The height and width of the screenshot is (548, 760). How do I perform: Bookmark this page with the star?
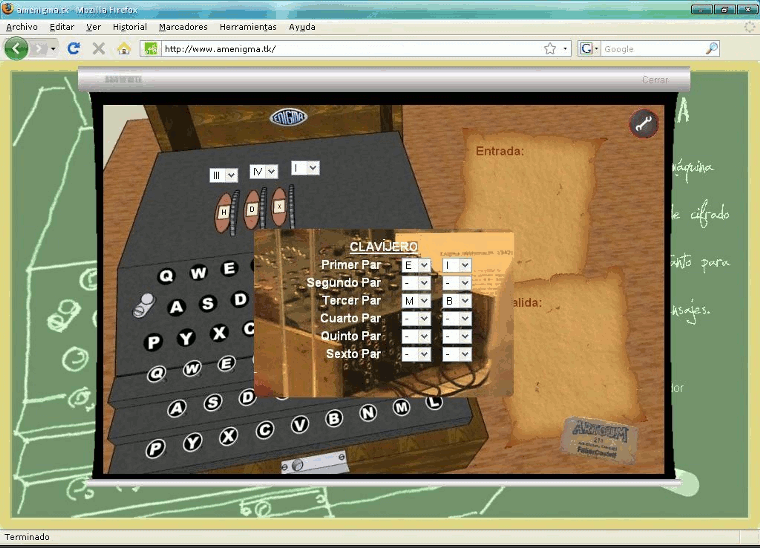coord(550,48)
